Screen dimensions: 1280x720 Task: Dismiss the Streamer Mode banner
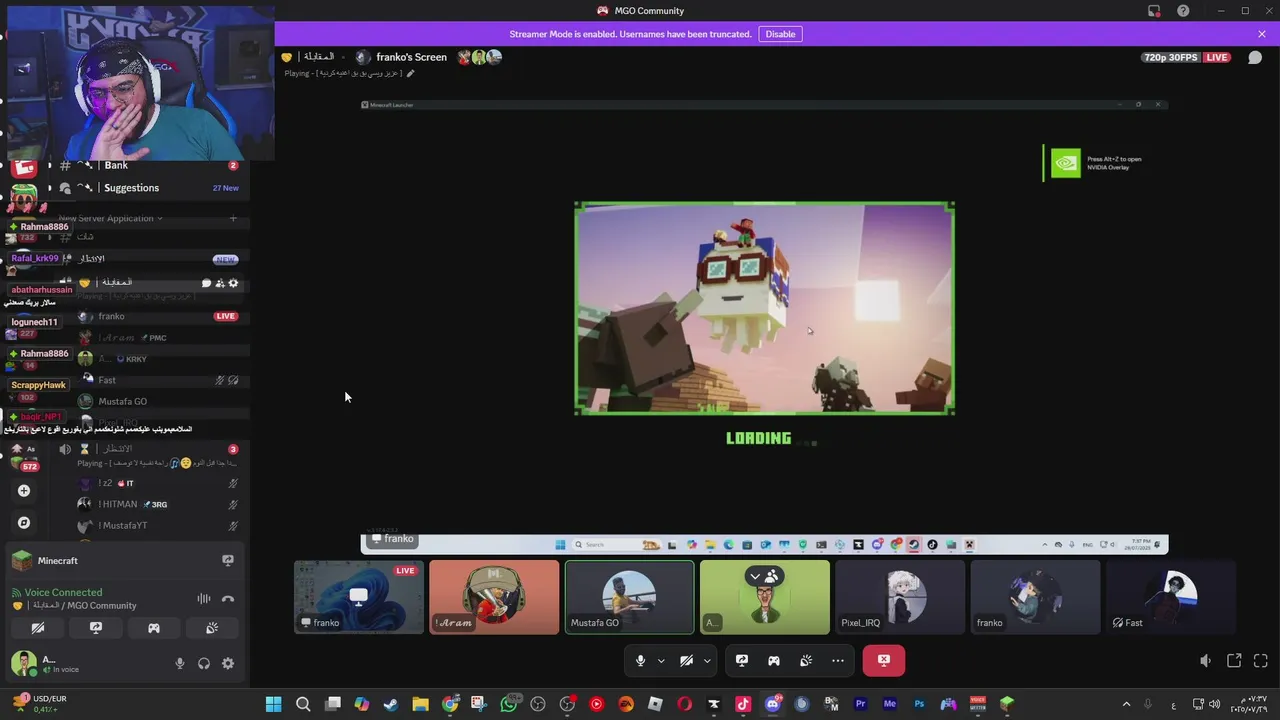click(1262, 34)
